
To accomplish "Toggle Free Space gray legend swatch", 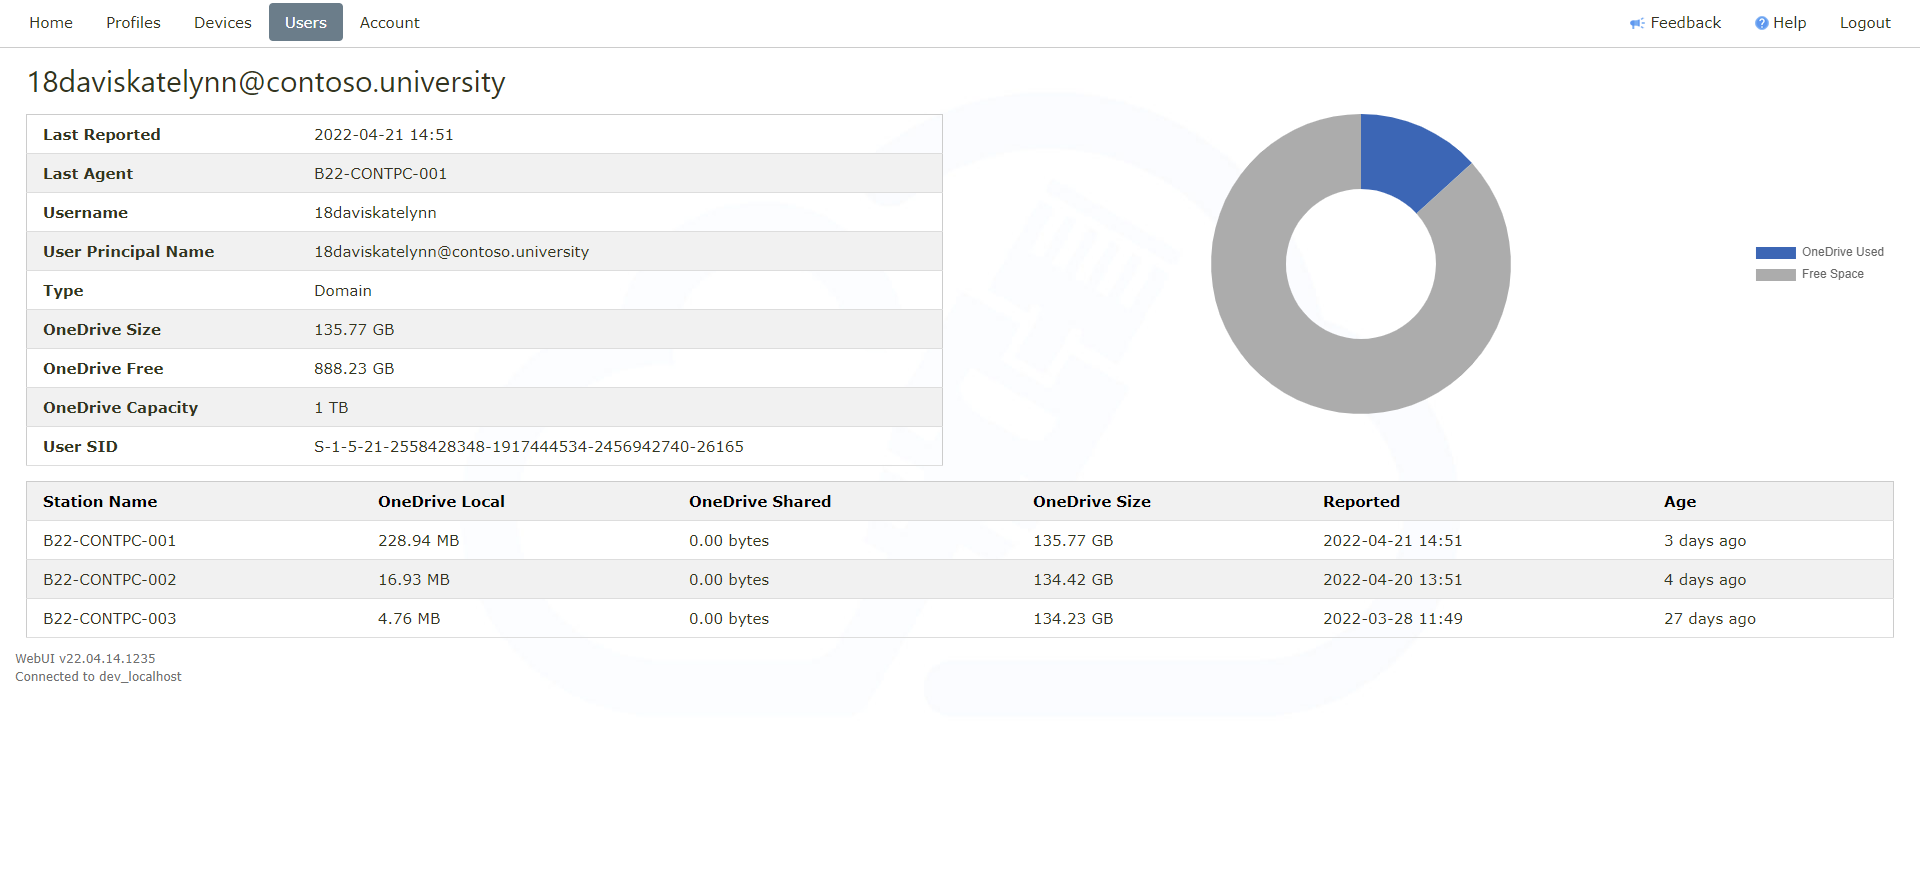I will (x=1775, y=275).
